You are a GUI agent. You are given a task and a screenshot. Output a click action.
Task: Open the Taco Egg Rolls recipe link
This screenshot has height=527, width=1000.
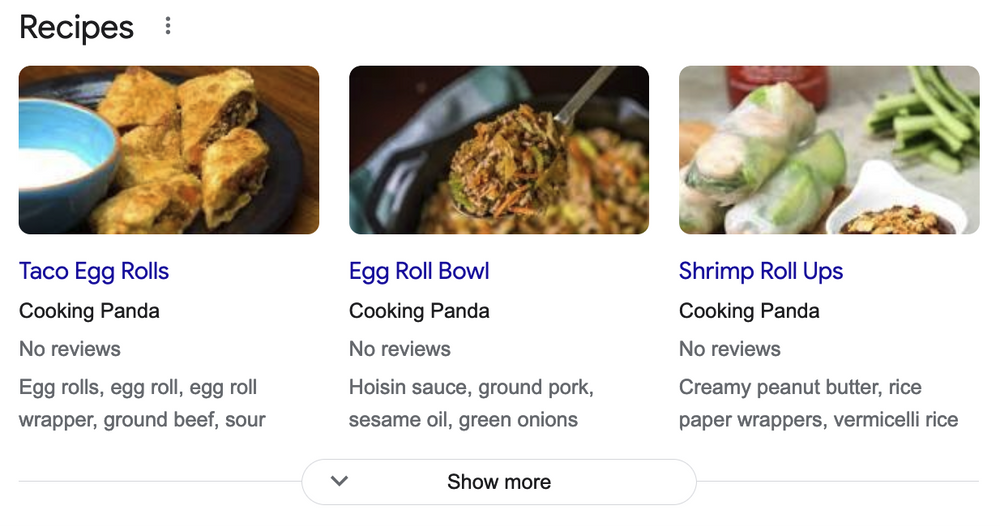tap(94, 271)
